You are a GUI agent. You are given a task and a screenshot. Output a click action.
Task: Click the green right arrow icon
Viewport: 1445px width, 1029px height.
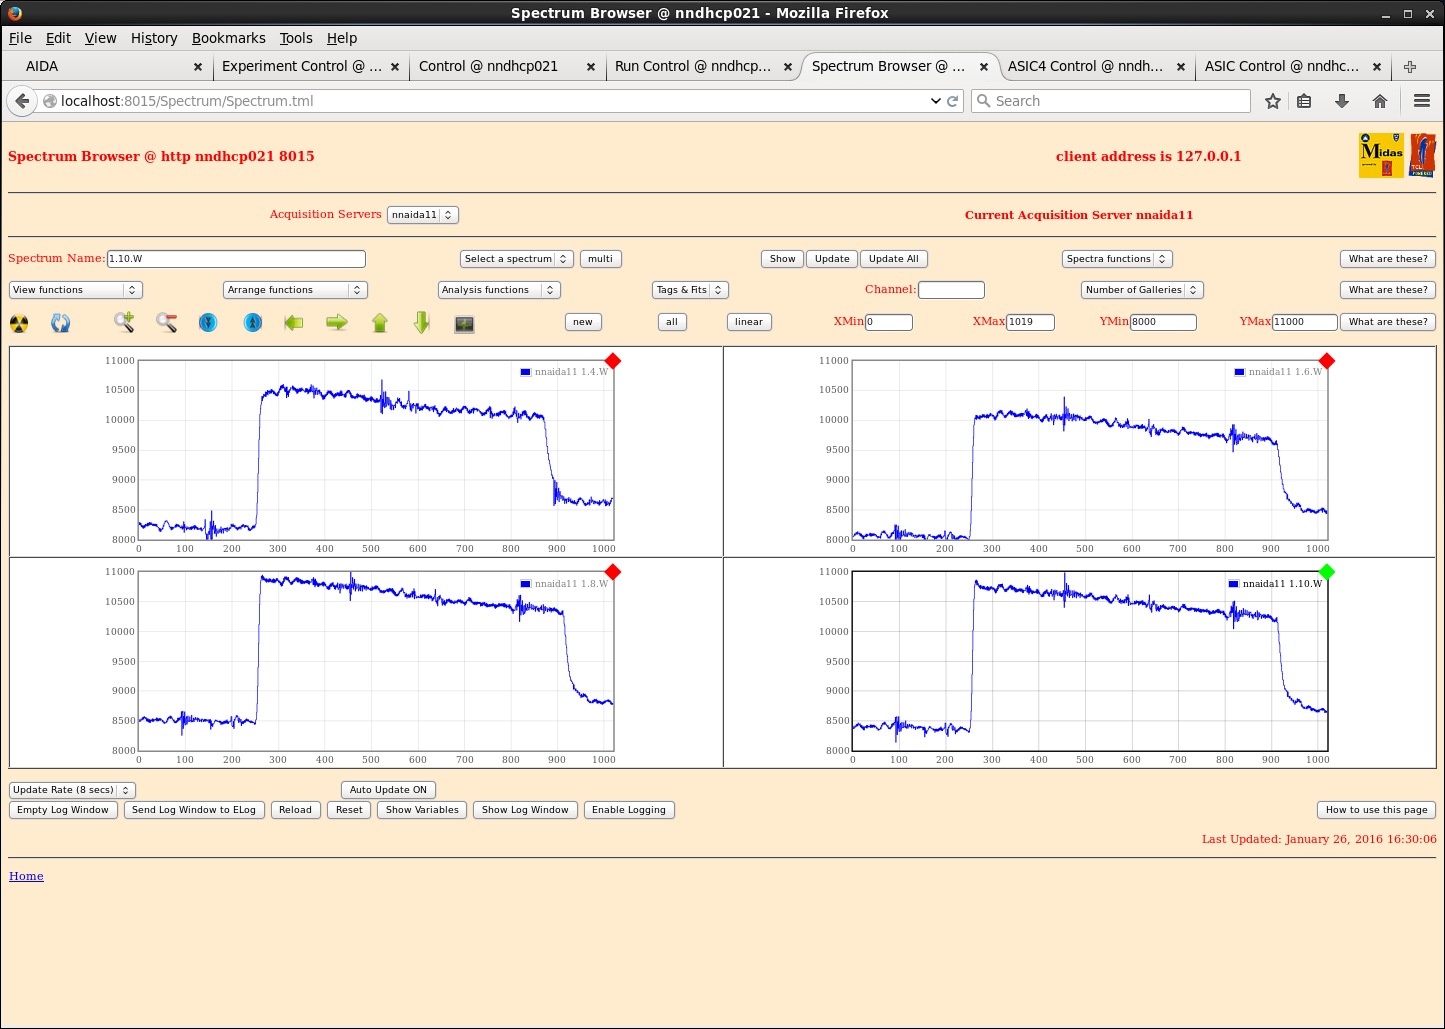(337, 322)
